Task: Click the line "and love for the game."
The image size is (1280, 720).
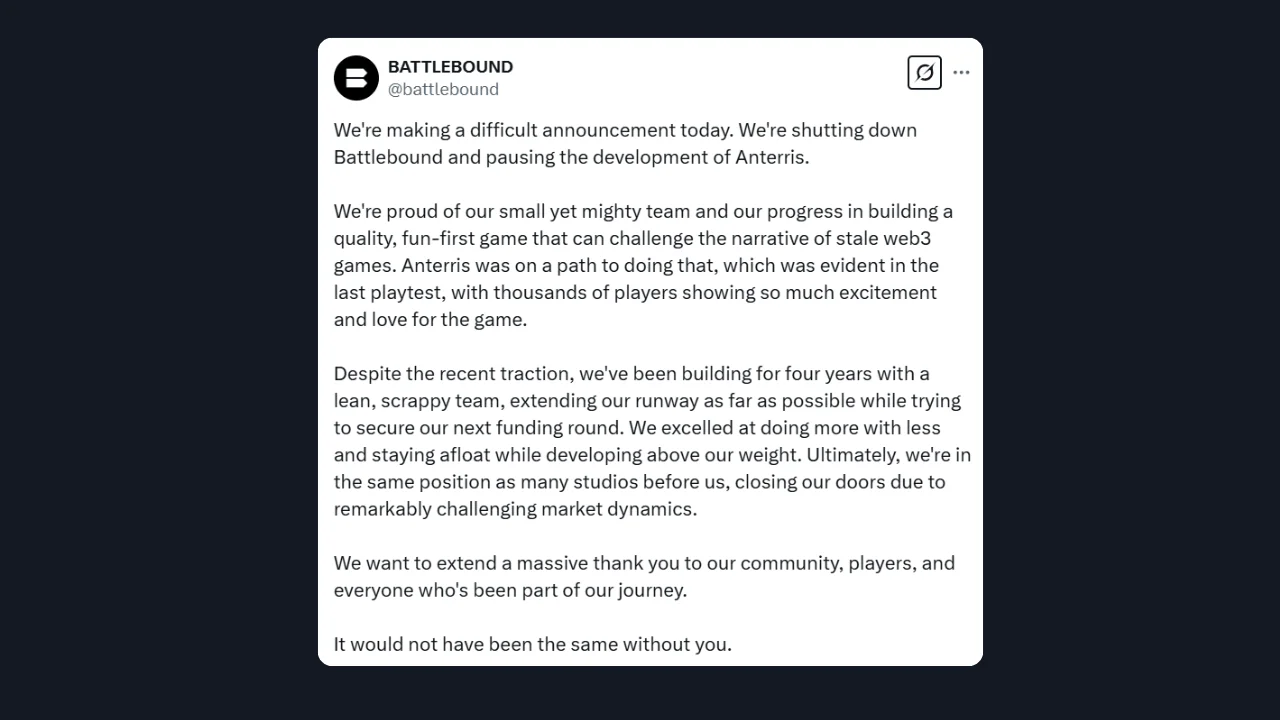Action: point(430,319)
